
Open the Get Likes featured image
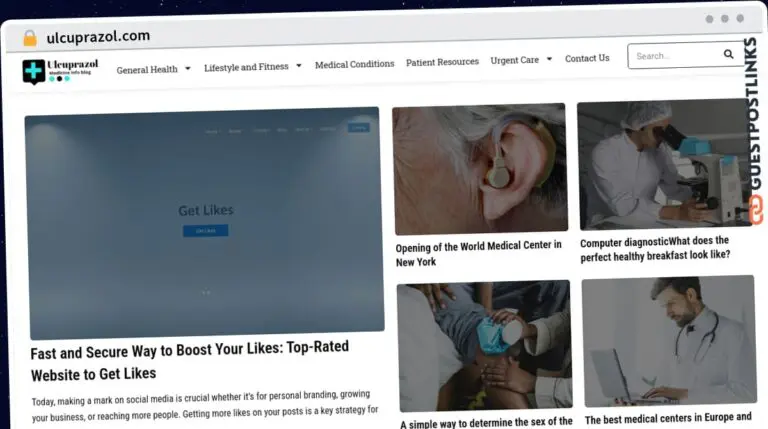click(204, 223)
